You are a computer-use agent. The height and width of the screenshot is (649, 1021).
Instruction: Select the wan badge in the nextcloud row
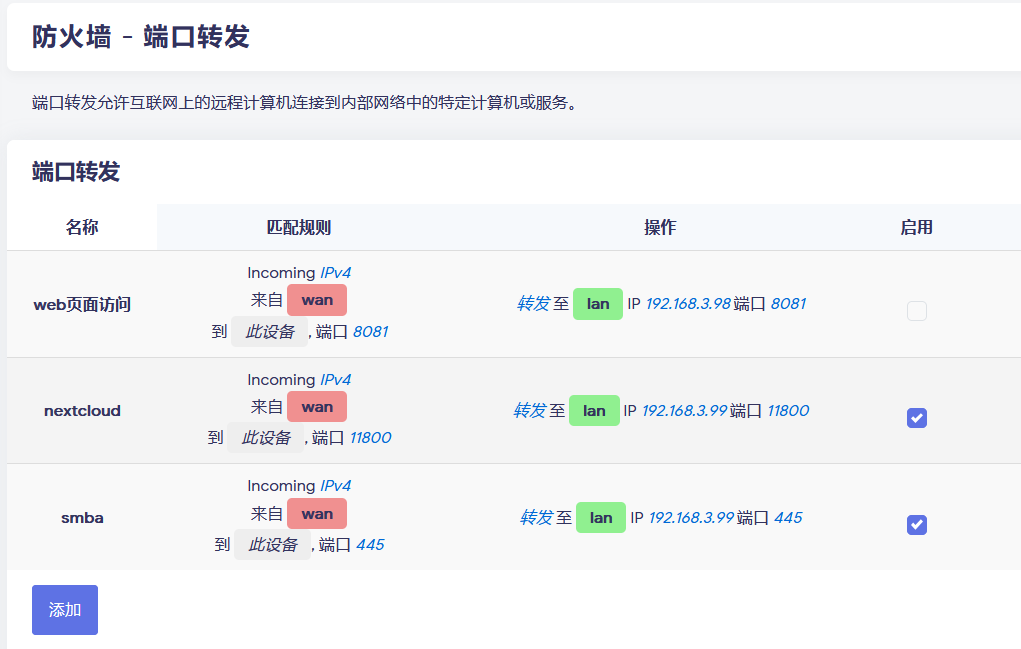(317, 407)
